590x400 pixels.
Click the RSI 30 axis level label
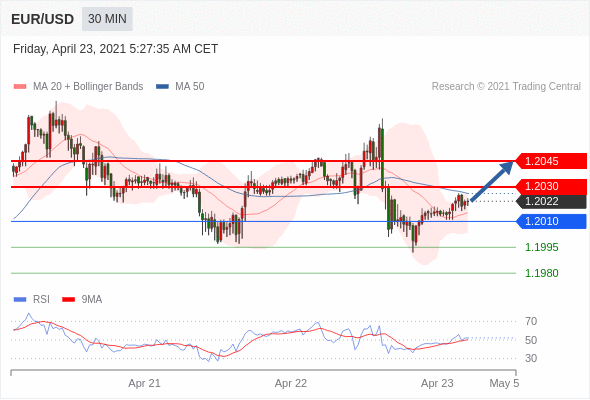(531, 358)
